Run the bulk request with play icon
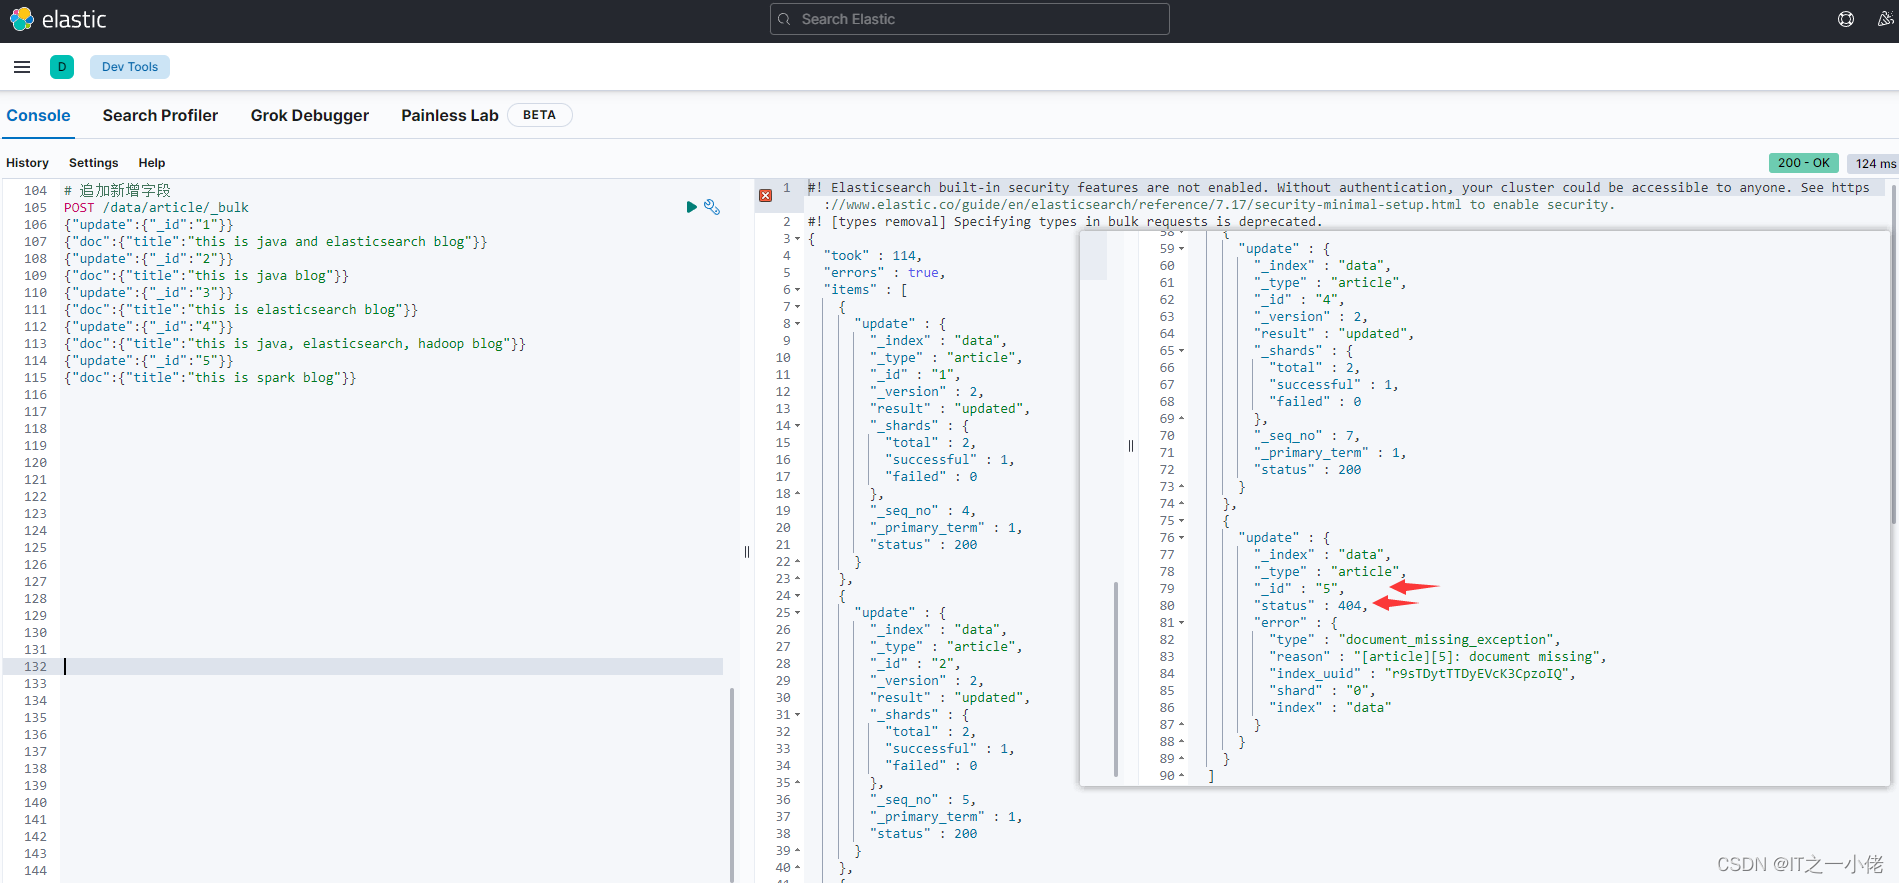 pyautogui.click(x=691, y=207)
